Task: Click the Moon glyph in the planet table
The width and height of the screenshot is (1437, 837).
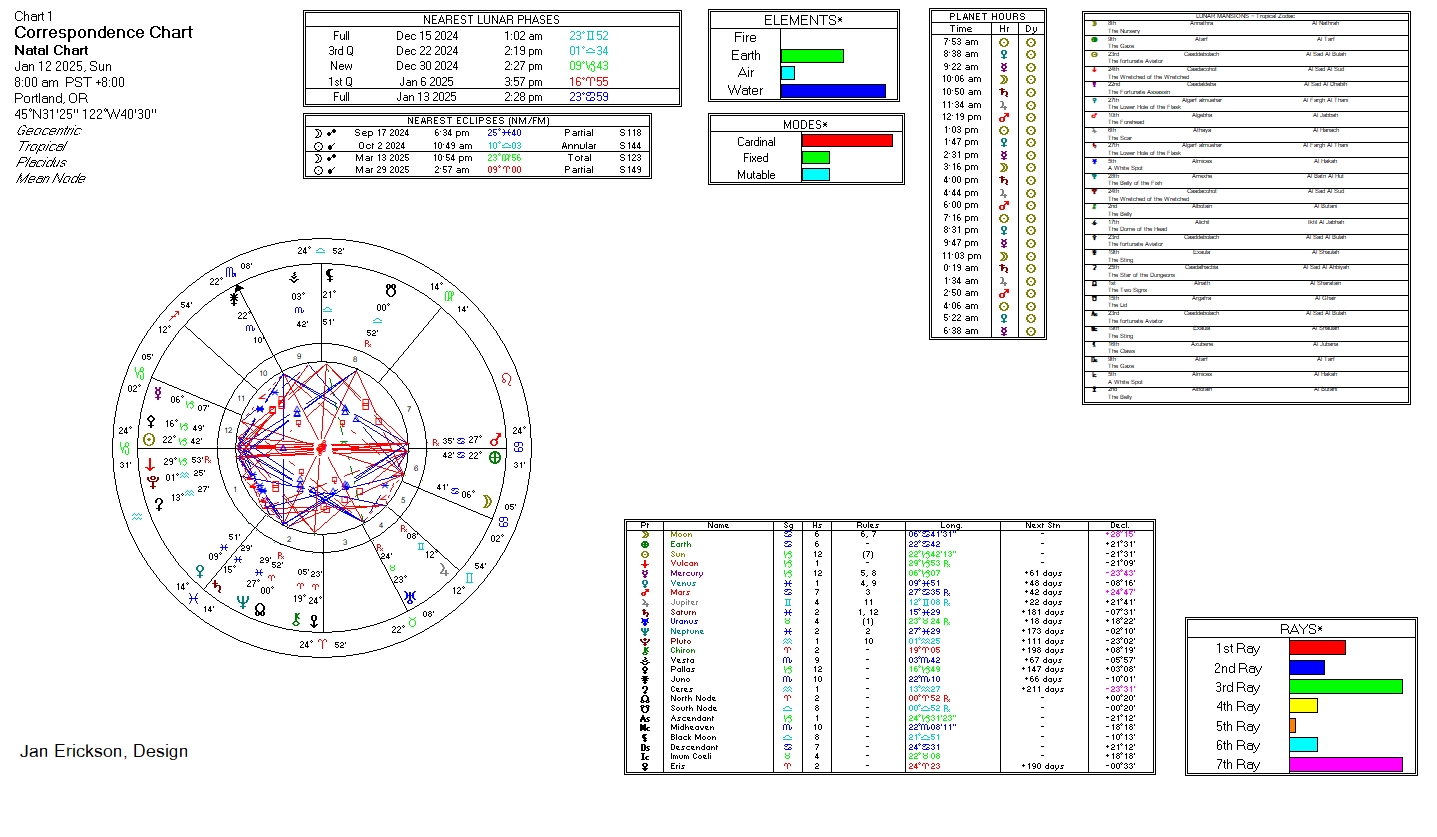Action: coord(645,534)
